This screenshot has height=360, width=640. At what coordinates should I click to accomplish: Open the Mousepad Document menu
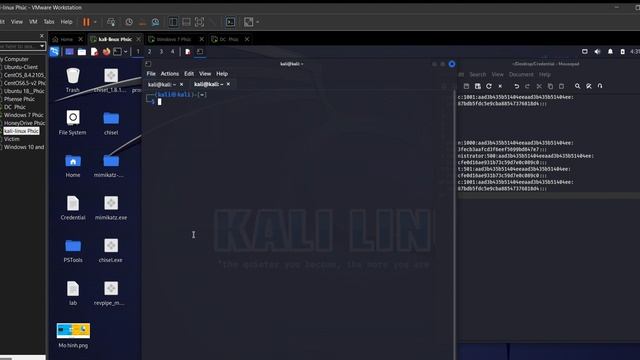tap(521, 74)
